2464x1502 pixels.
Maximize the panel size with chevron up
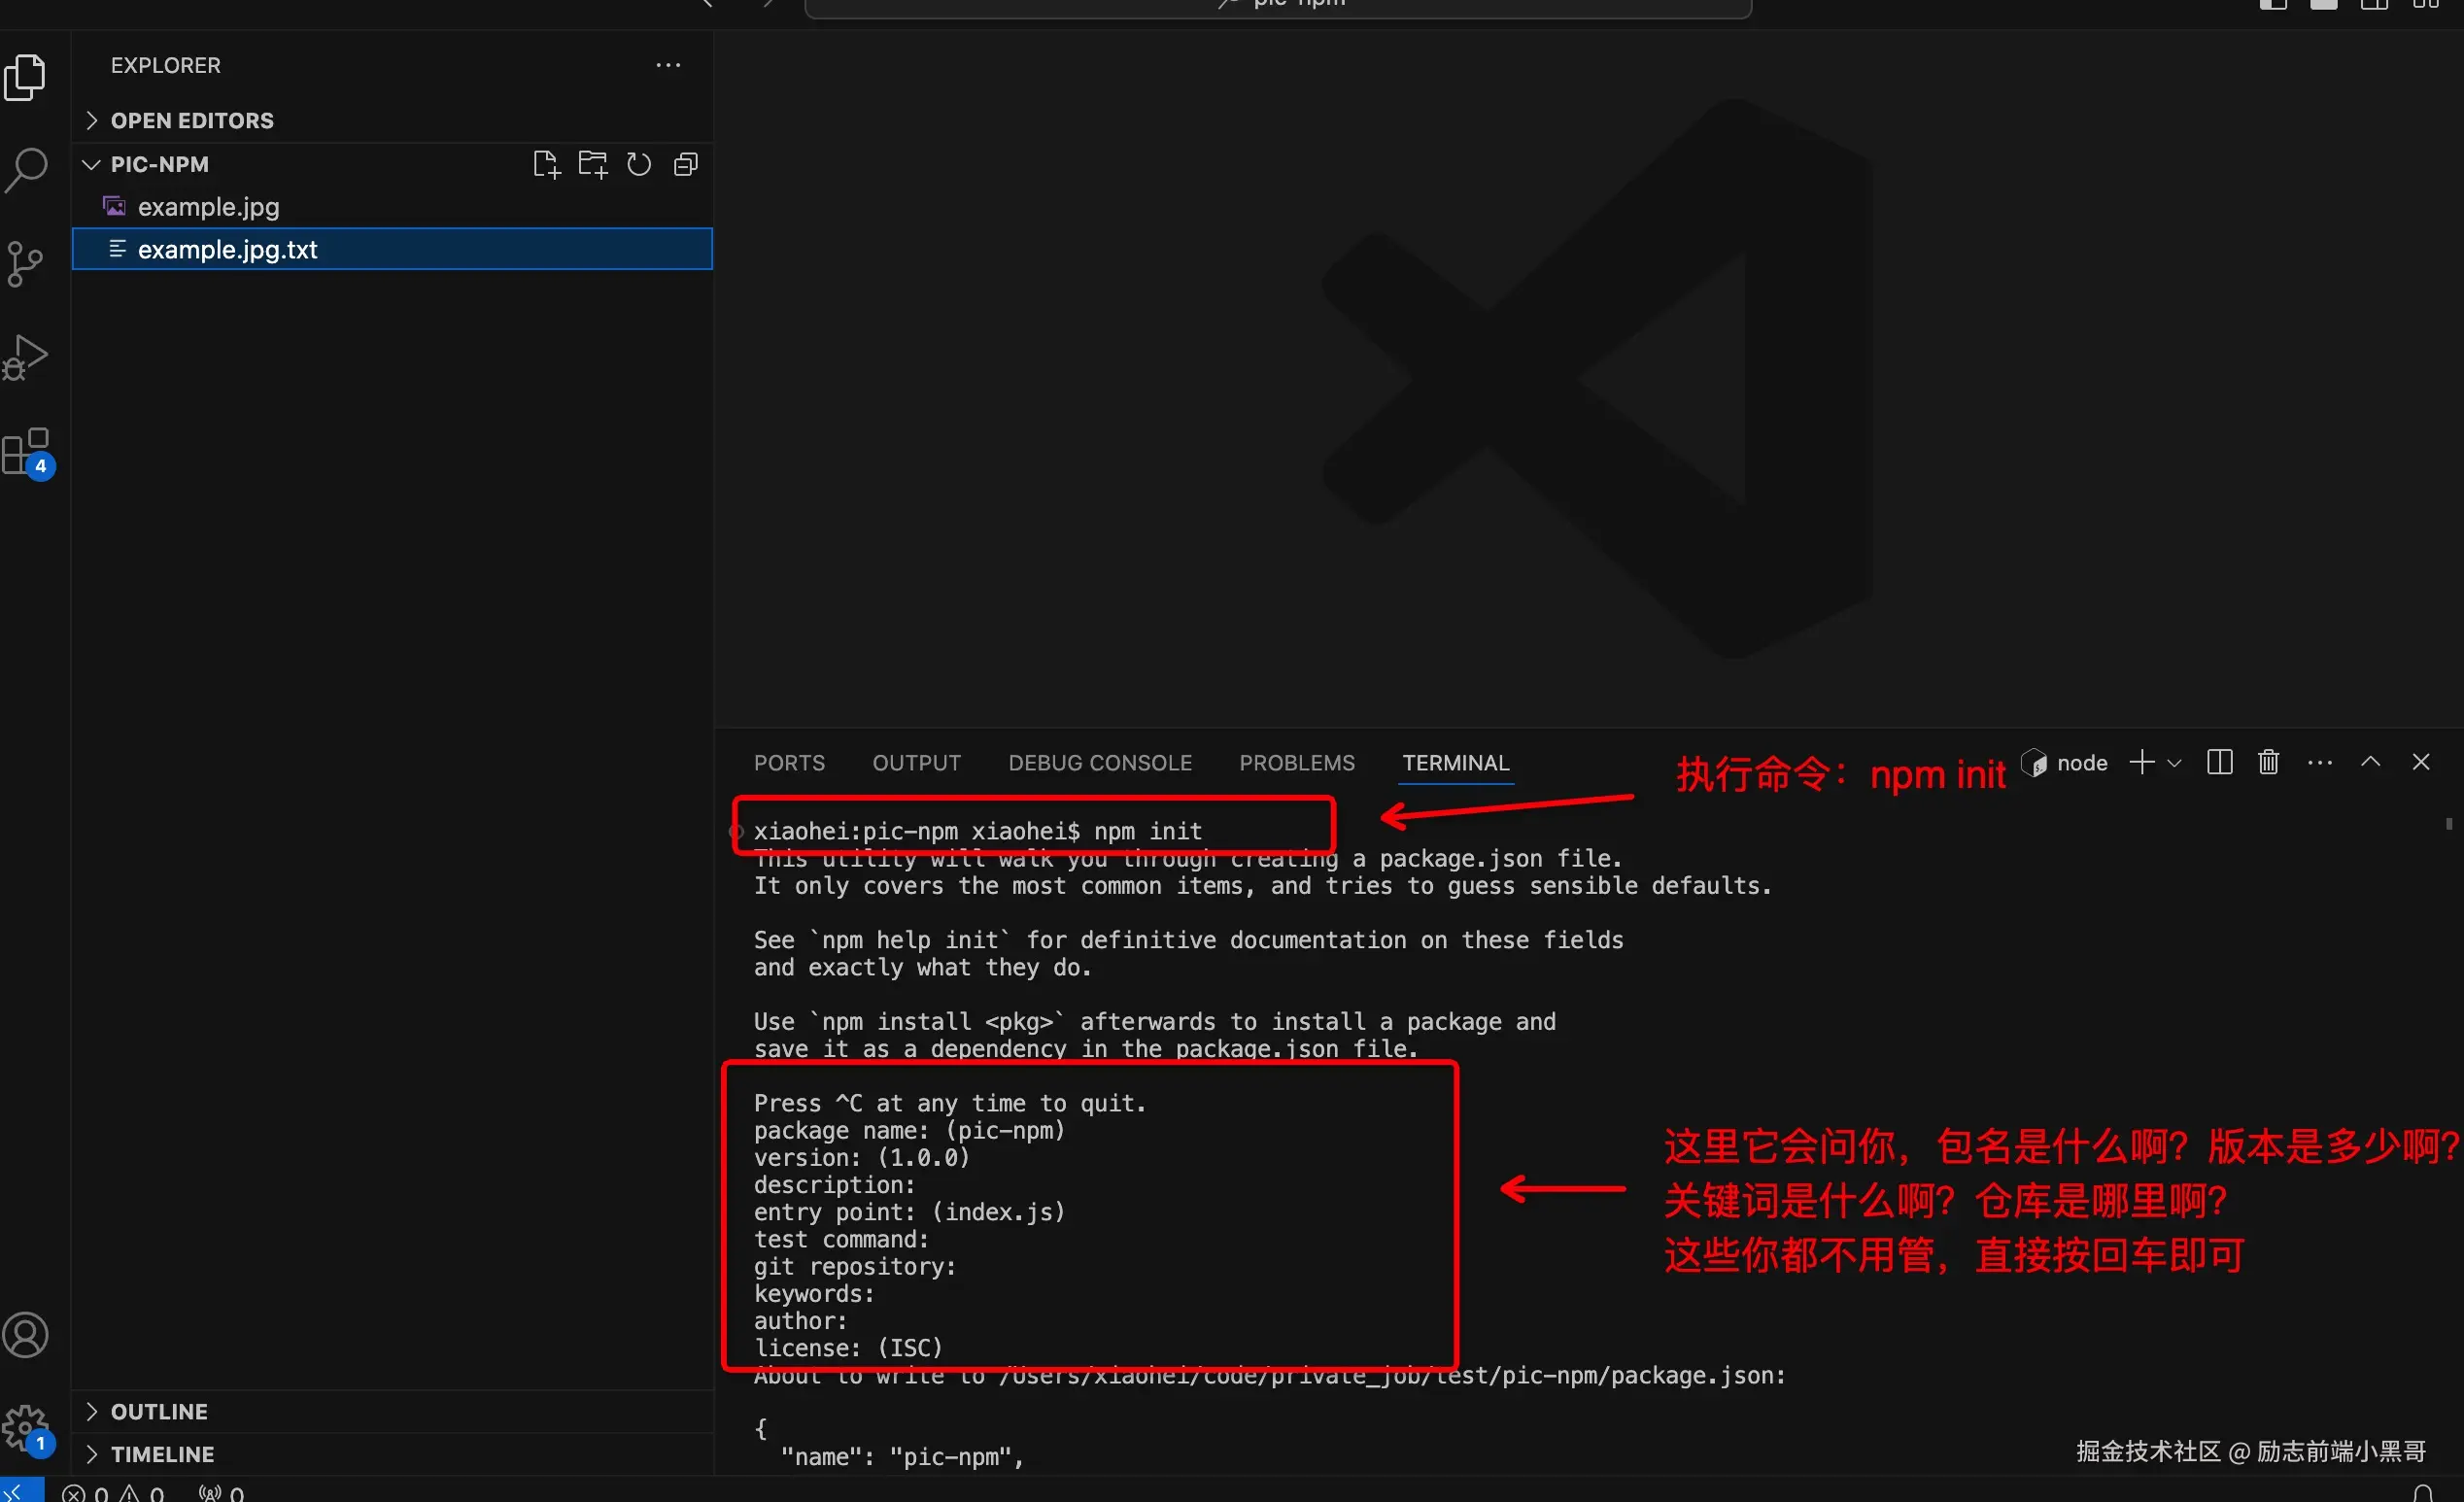tap(2370, 762)
